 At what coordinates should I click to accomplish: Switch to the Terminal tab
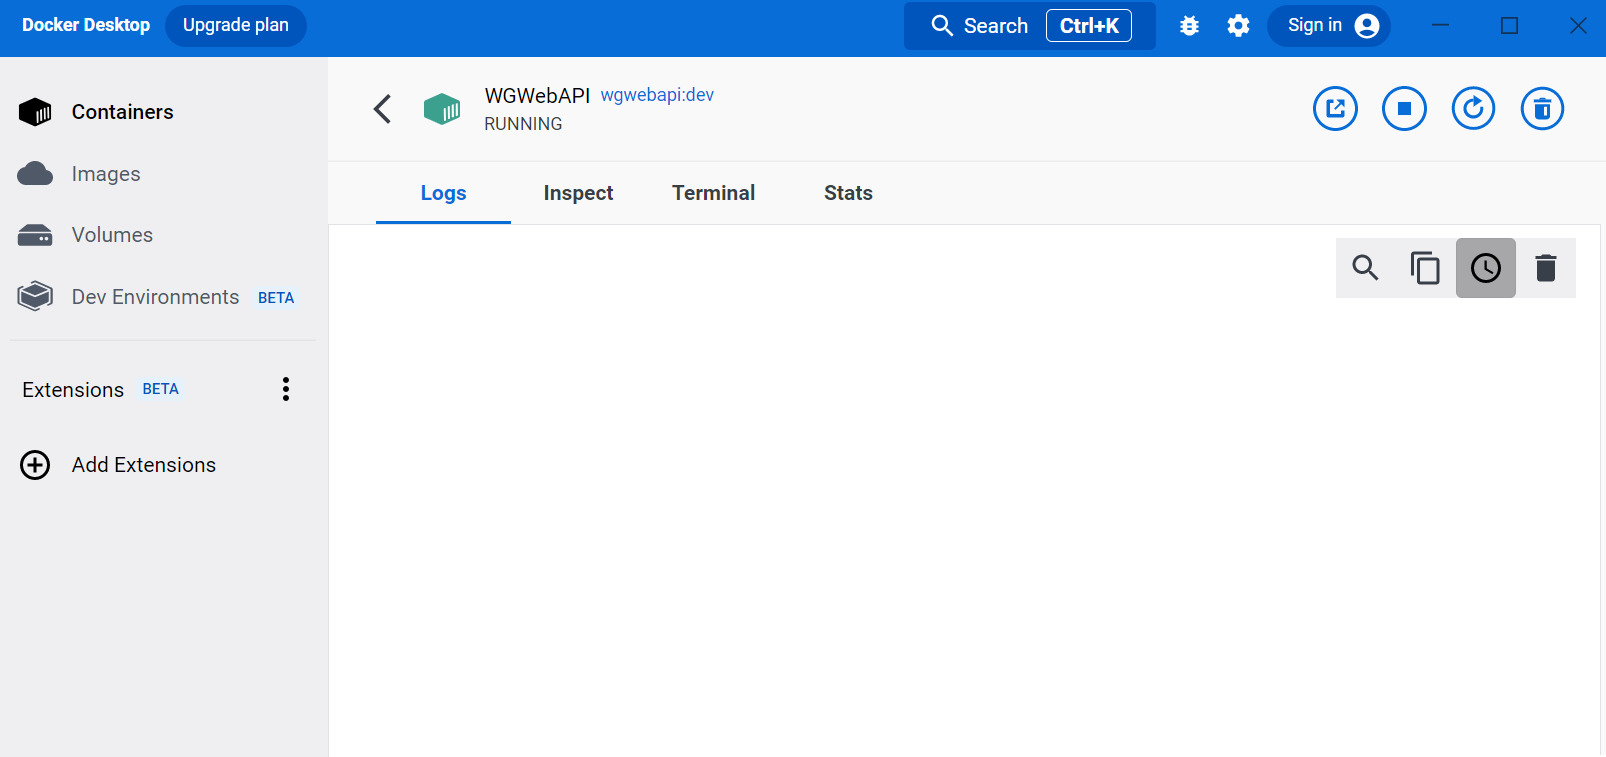click(713, 193)
